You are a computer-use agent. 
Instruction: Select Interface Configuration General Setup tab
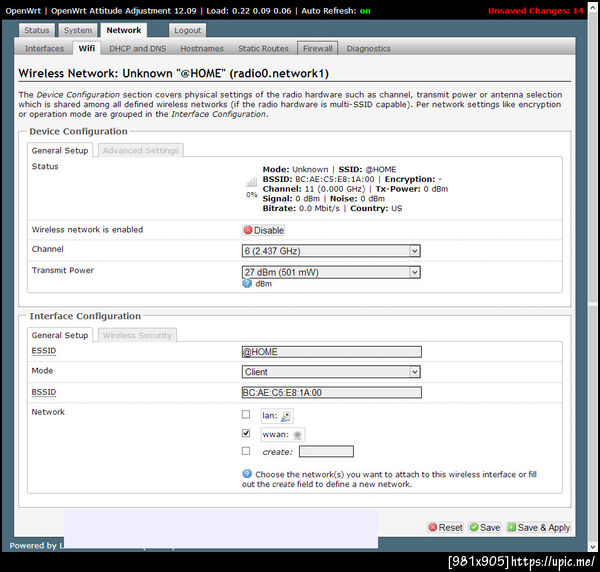[60, 335]
